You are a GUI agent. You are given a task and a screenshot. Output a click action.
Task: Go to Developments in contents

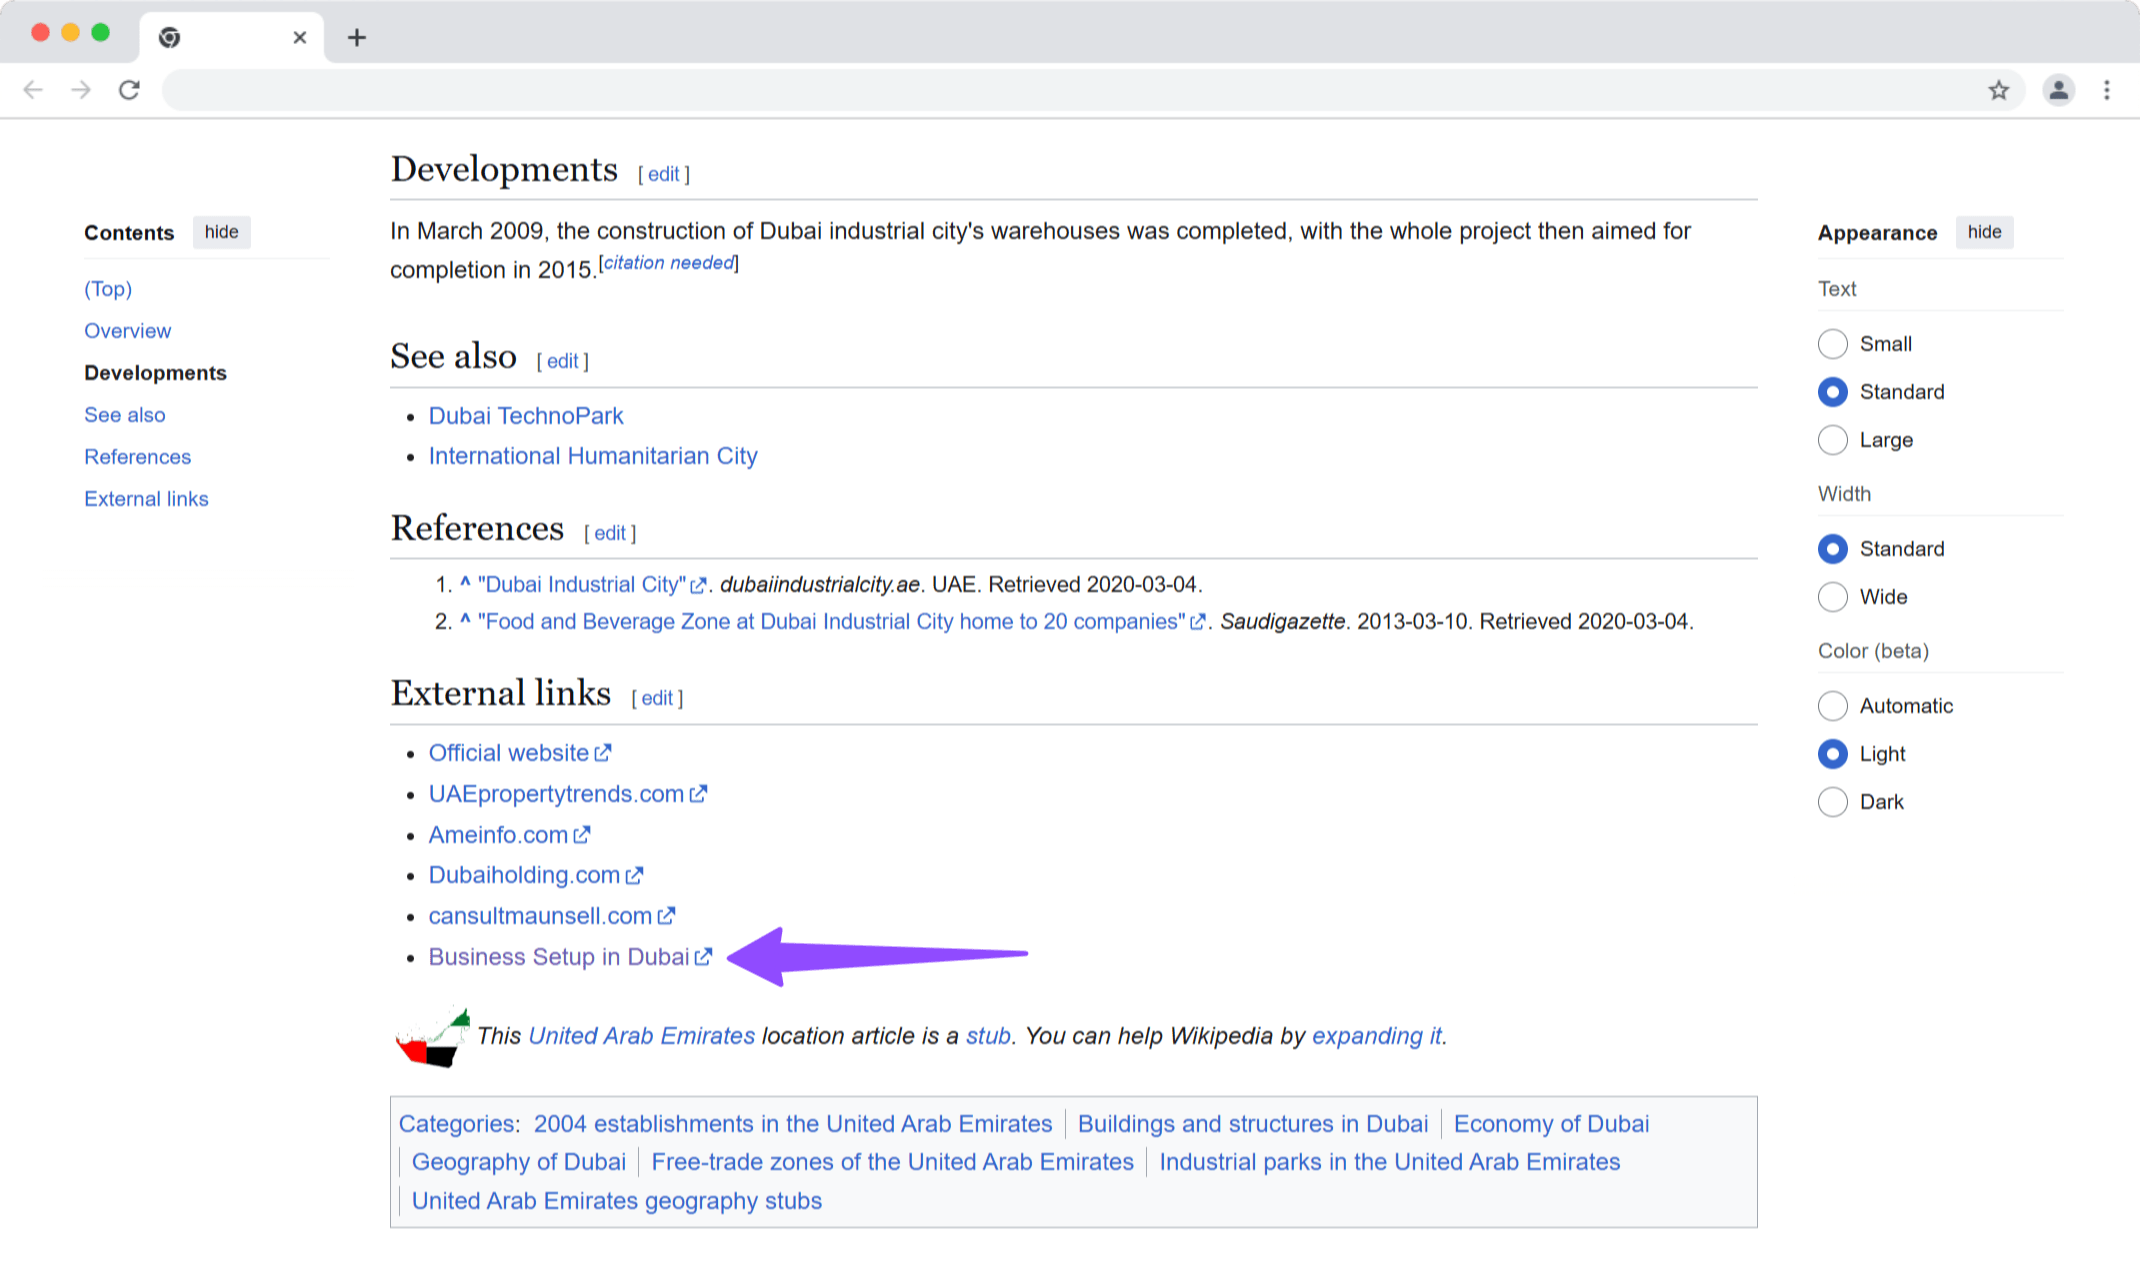point(155,373)
